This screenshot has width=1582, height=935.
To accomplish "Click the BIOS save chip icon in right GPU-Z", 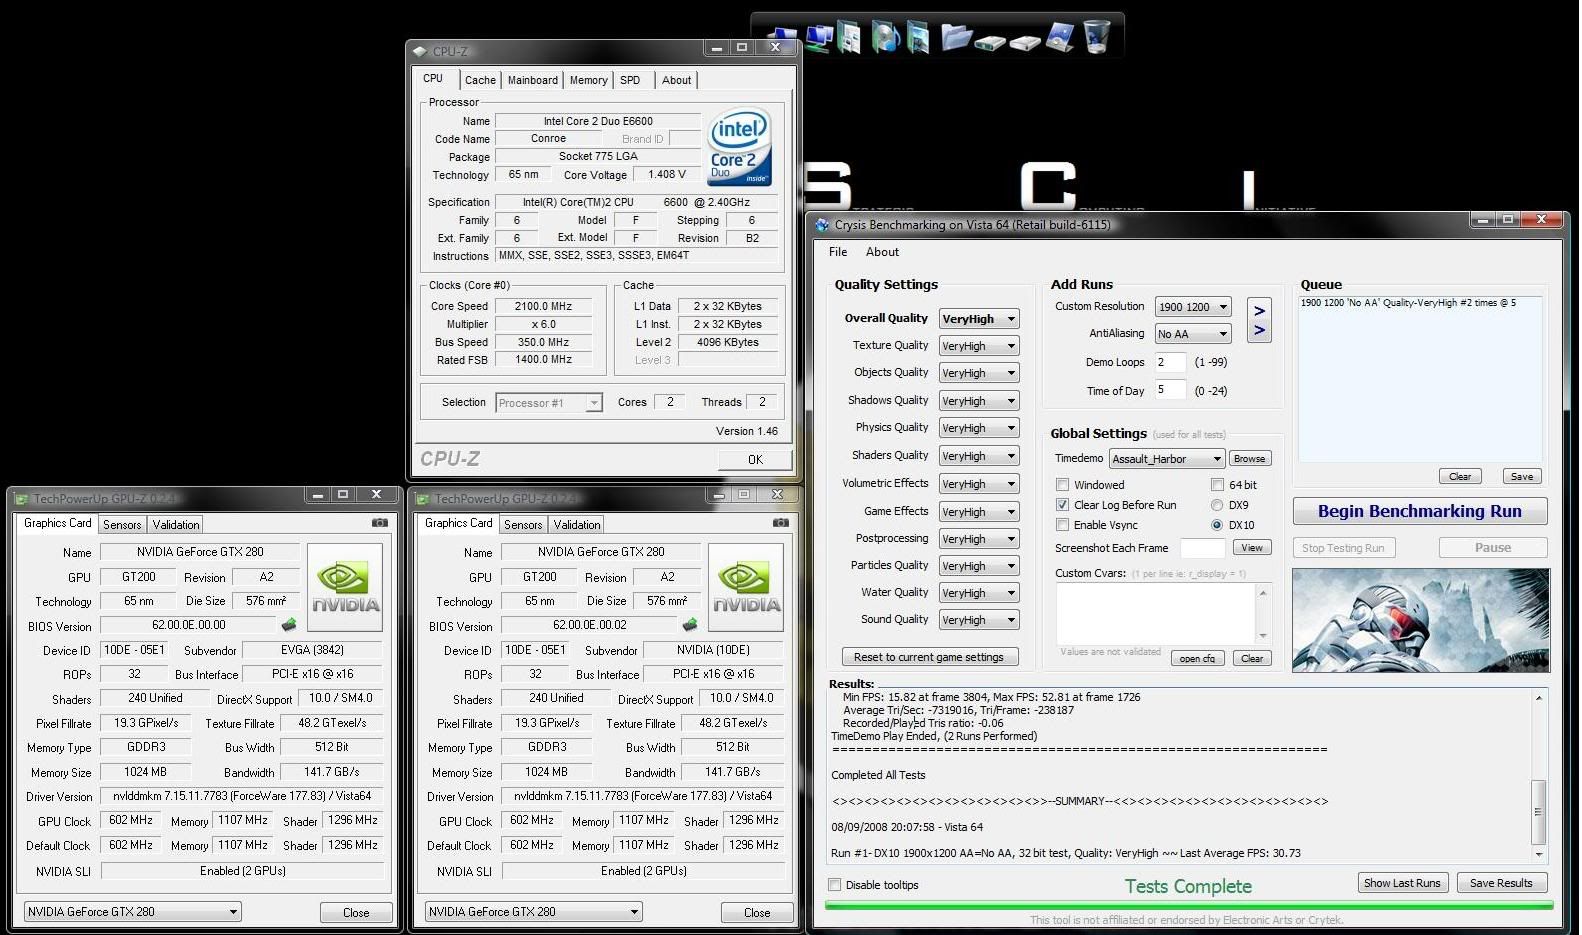I will click(690, 625).
